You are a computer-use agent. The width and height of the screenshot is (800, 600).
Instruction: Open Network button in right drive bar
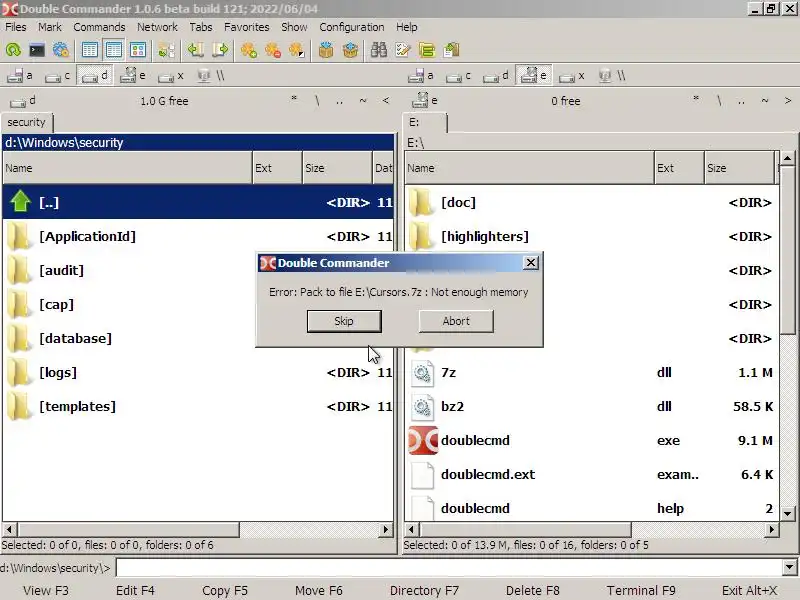click(612, 76)
